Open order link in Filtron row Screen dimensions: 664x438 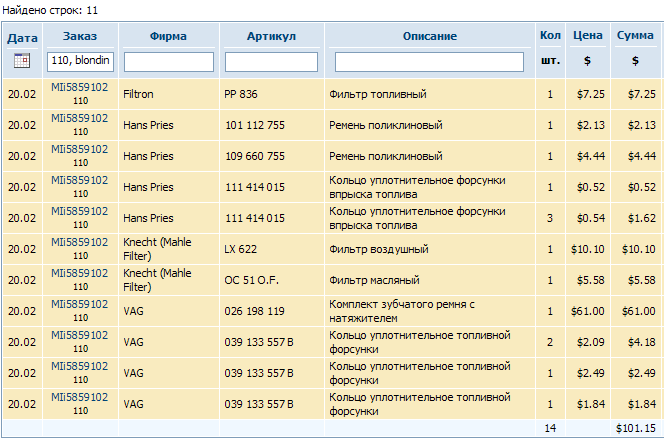click(80, 88)
